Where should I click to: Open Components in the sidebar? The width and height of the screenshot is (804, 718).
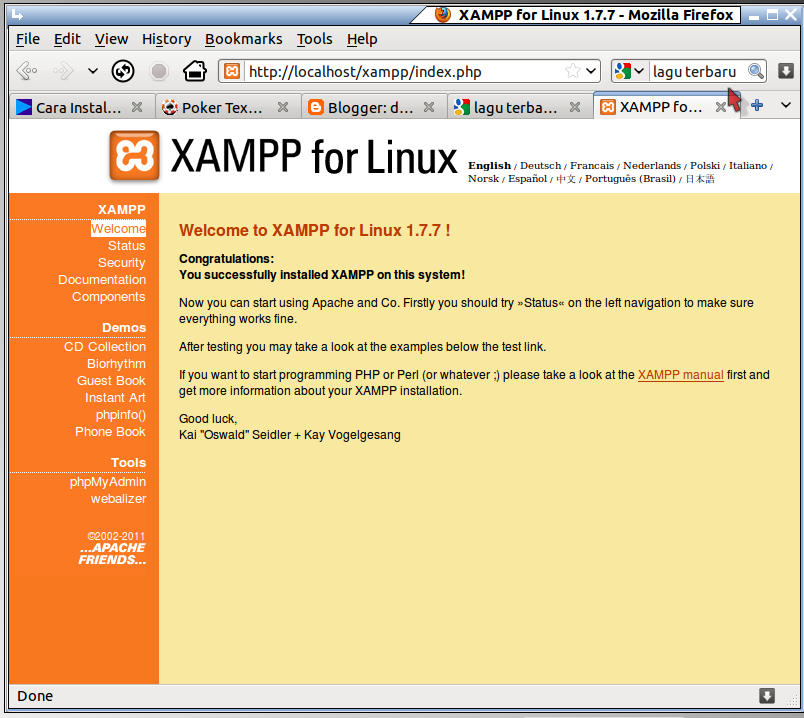(x=109, y=296)
